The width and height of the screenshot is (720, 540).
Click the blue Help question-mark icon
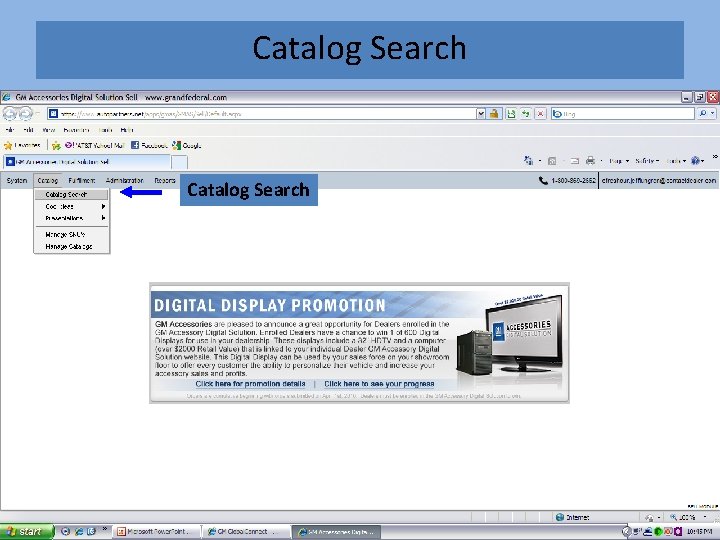point(695,161)
